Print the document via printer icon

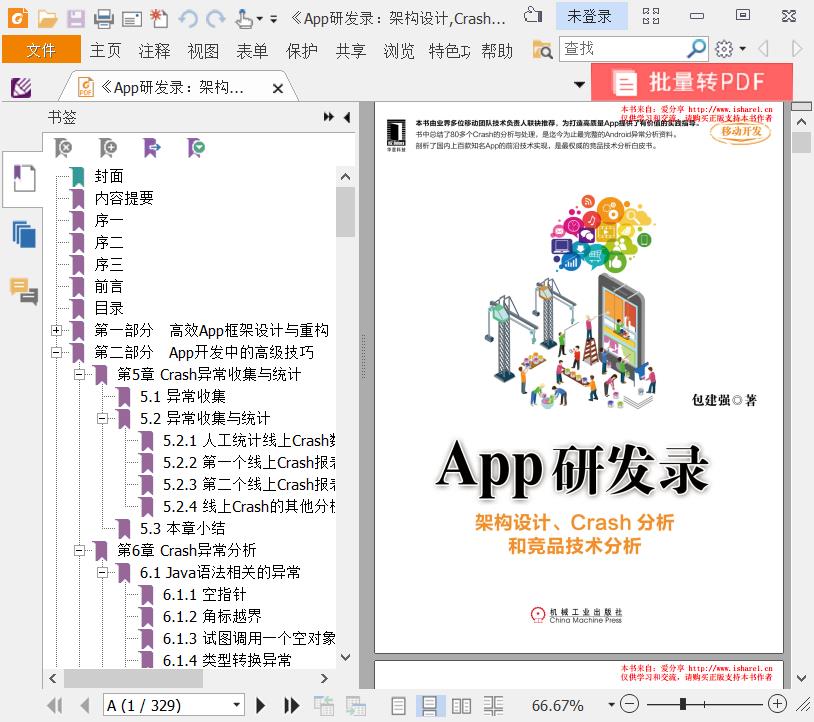click(x=103, y=19)
